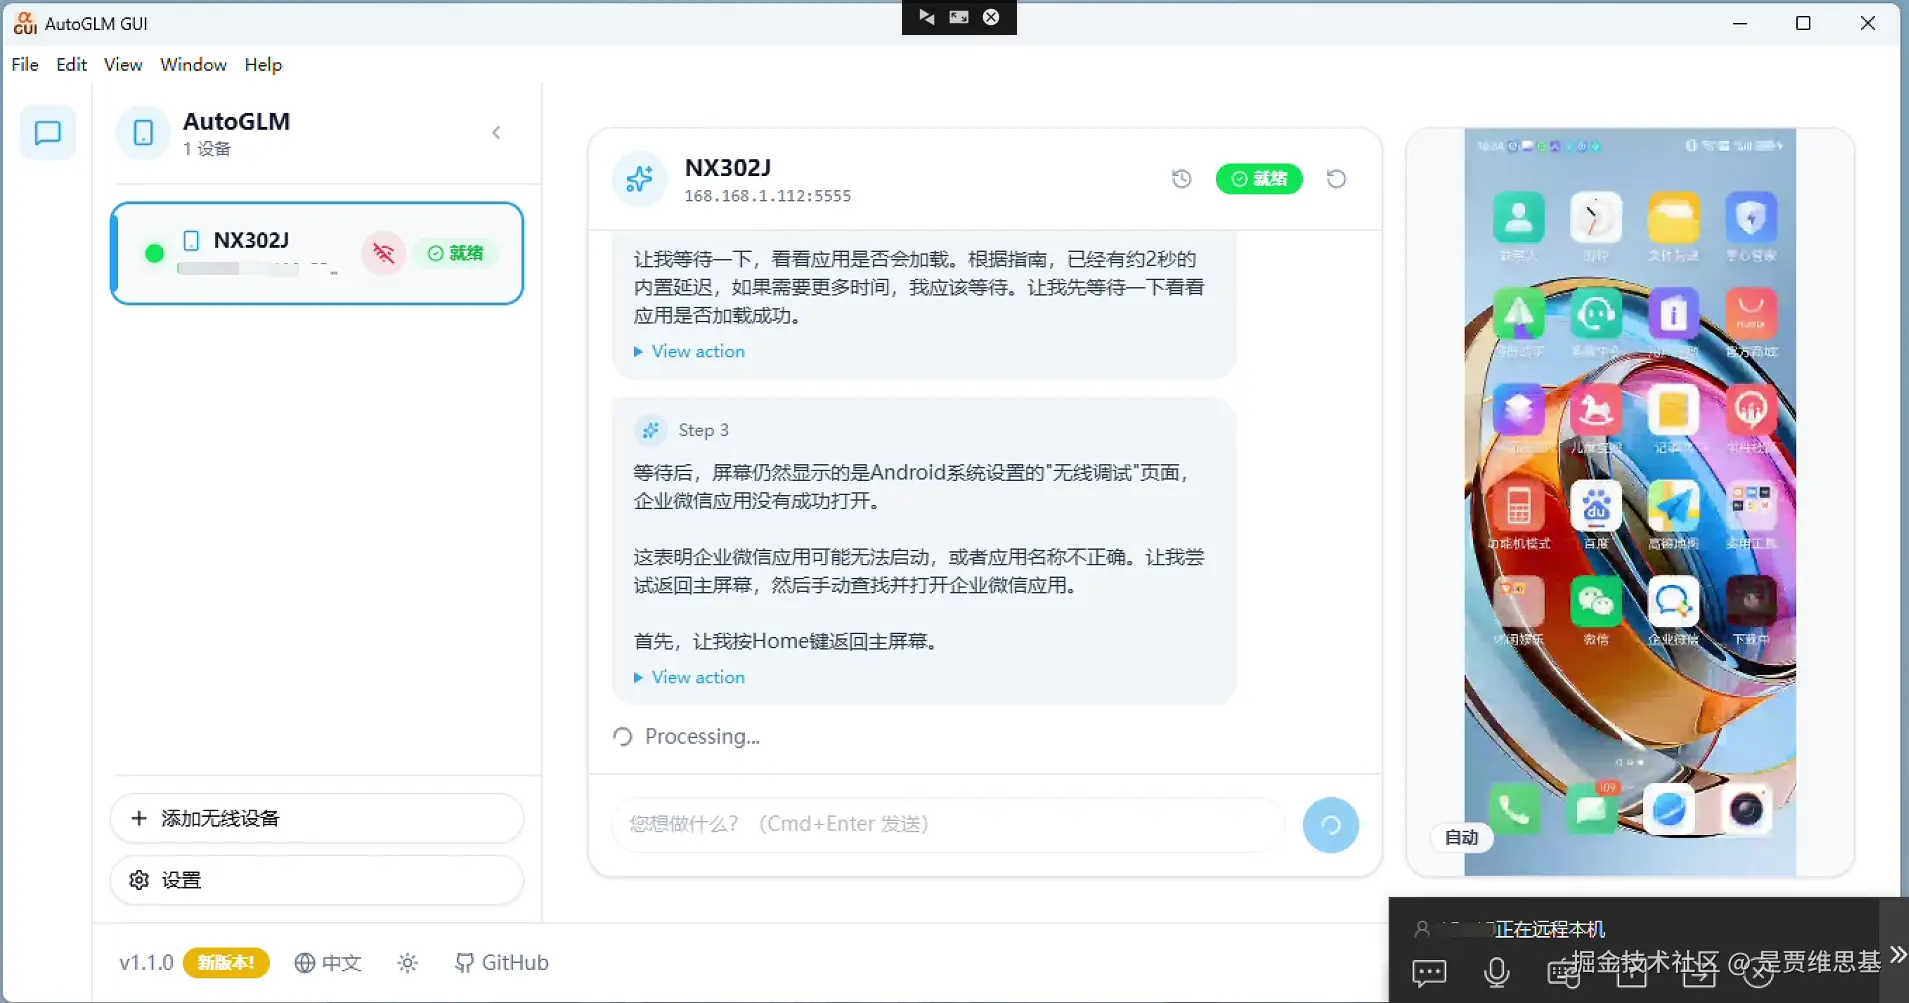The image size is (1909, 1003).
Task: Click the green 就绪 status badge in header
Action: click(x=1259, y=179)
